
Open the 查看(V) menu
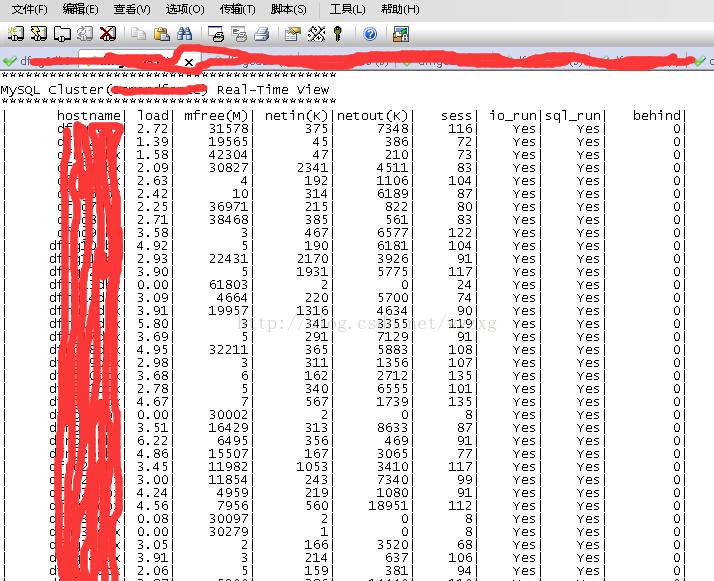click(132, 9)
